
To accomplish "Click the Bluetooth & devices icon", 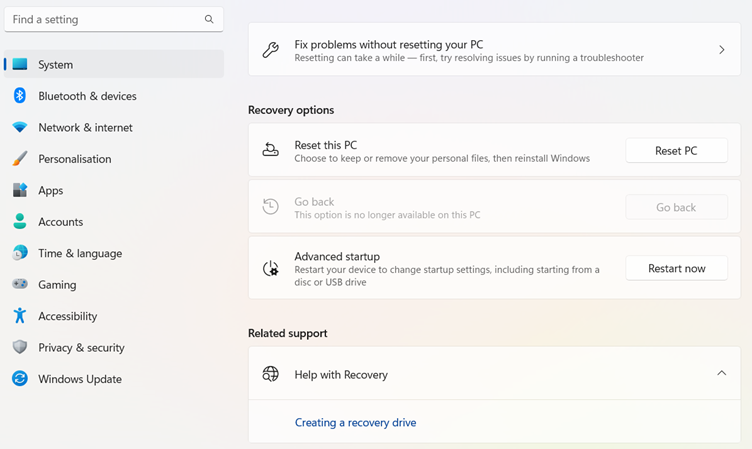I will (20, 95).
